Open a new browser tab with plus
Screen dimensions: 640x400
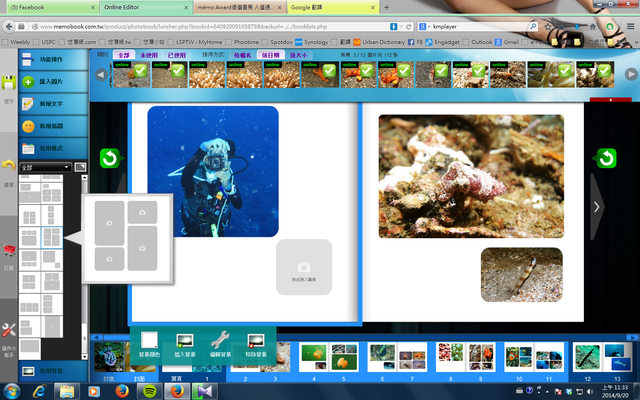pos(387,7)
